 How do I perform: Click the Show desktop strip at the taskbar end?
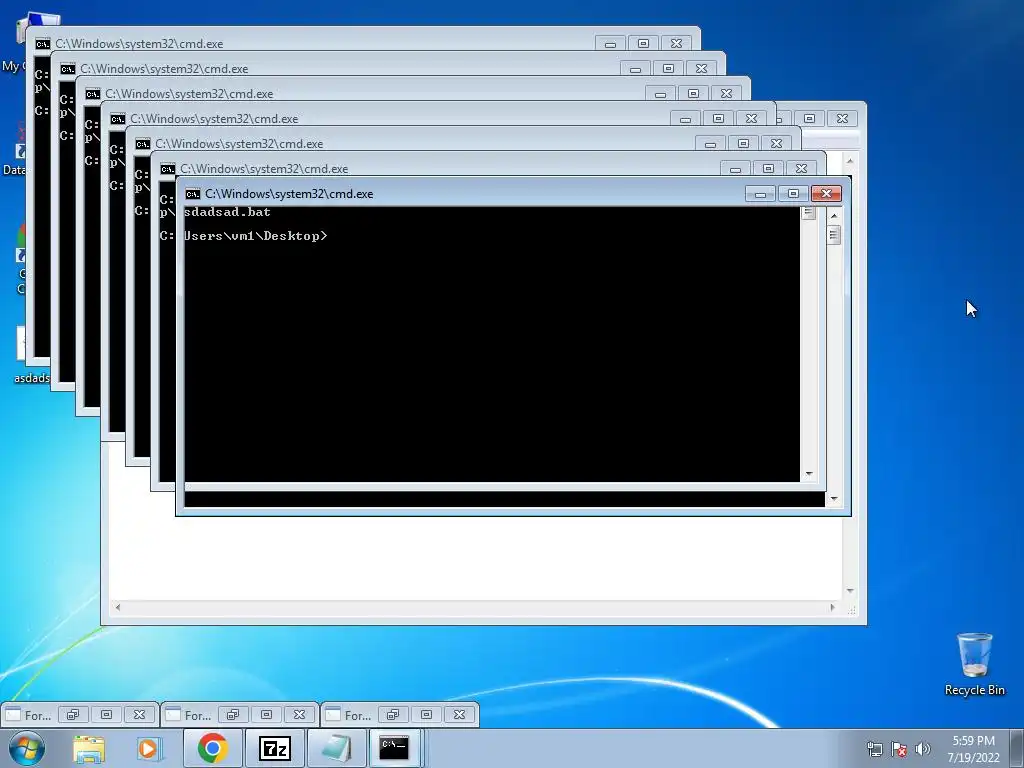click(1018, 748)
